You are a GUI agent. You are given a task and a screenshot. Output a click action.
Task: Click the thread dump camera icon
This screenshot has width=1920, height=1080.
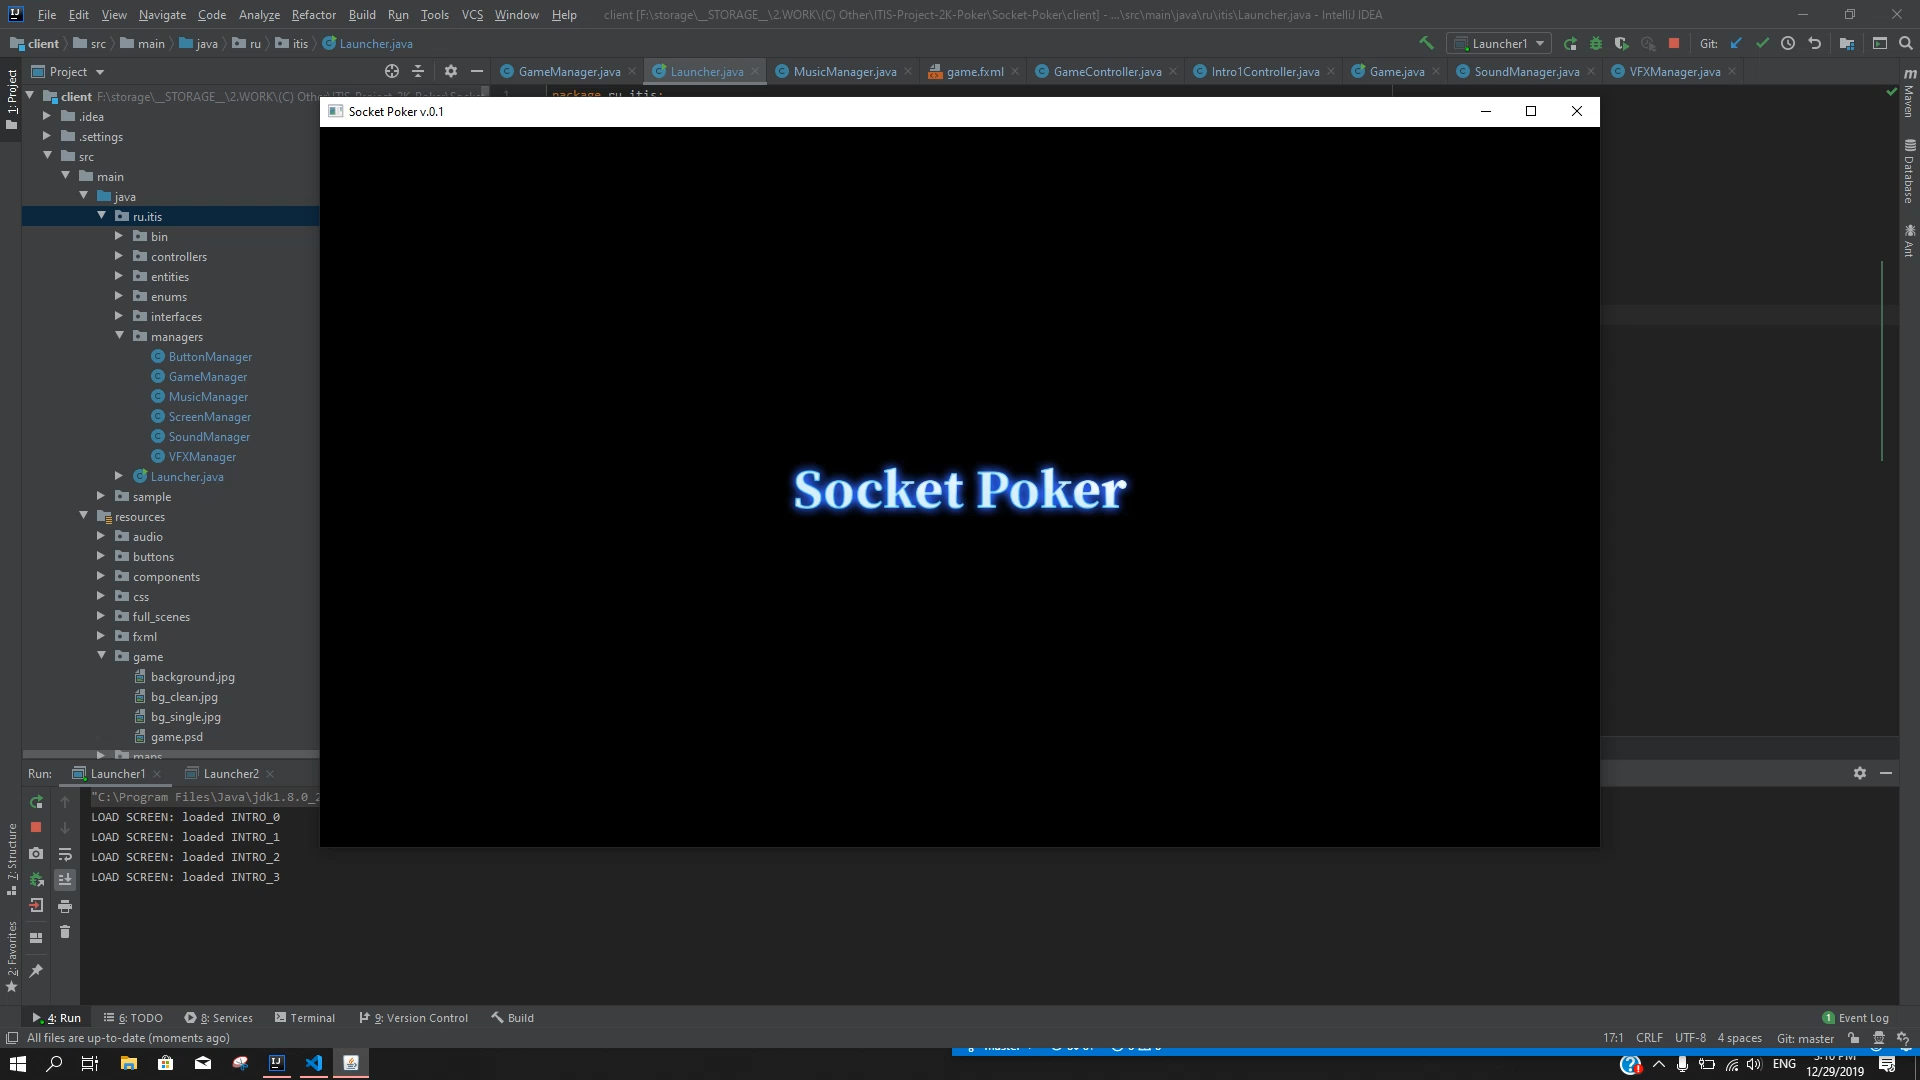click(36, 853)
